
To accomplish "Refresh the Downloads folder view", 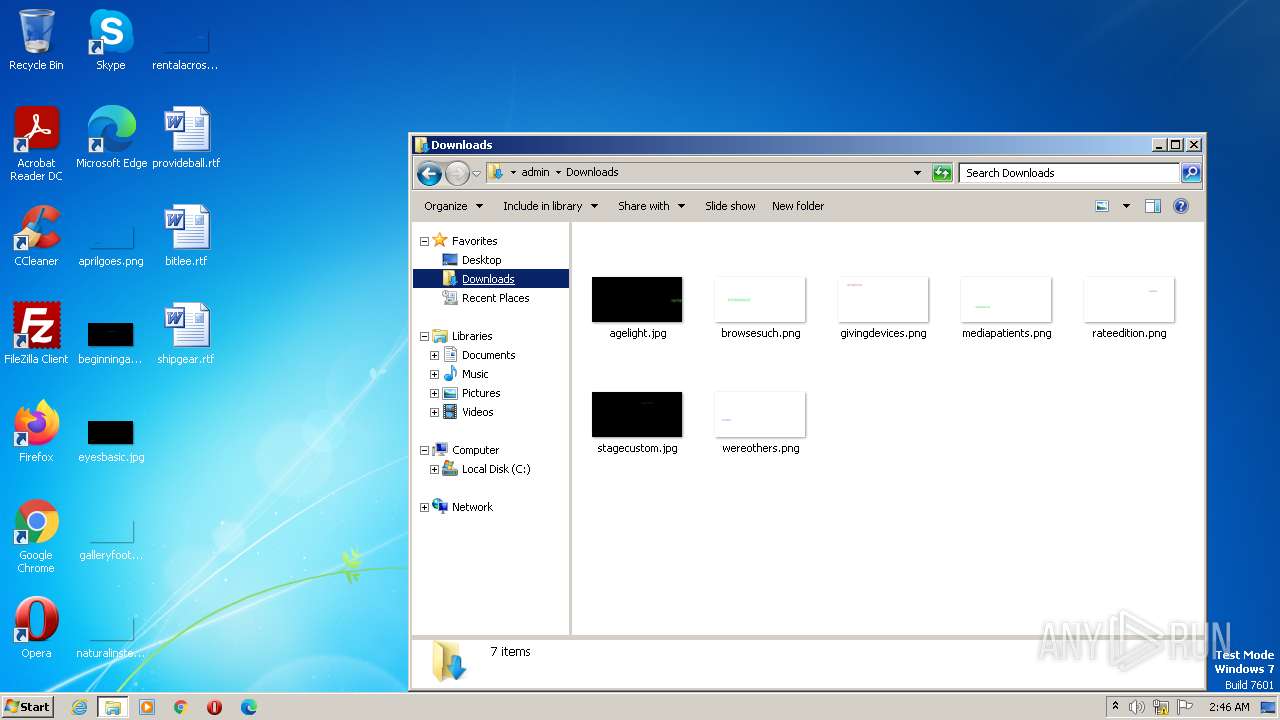I will click(x=942, y=173).
